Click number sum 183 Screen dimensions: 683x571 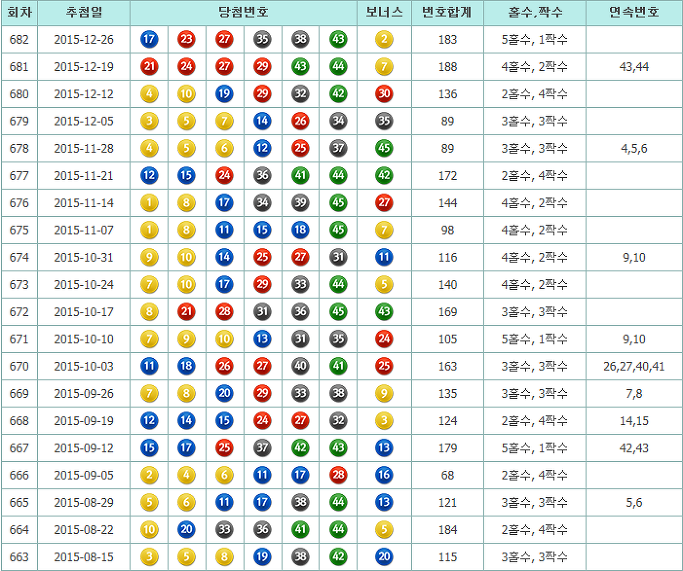[447, 40]
